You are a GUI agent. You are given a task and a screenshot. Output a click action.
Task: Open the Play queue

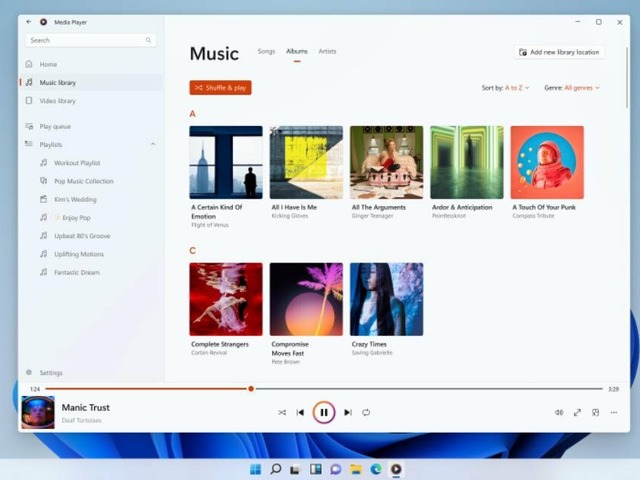pos(54,127)
